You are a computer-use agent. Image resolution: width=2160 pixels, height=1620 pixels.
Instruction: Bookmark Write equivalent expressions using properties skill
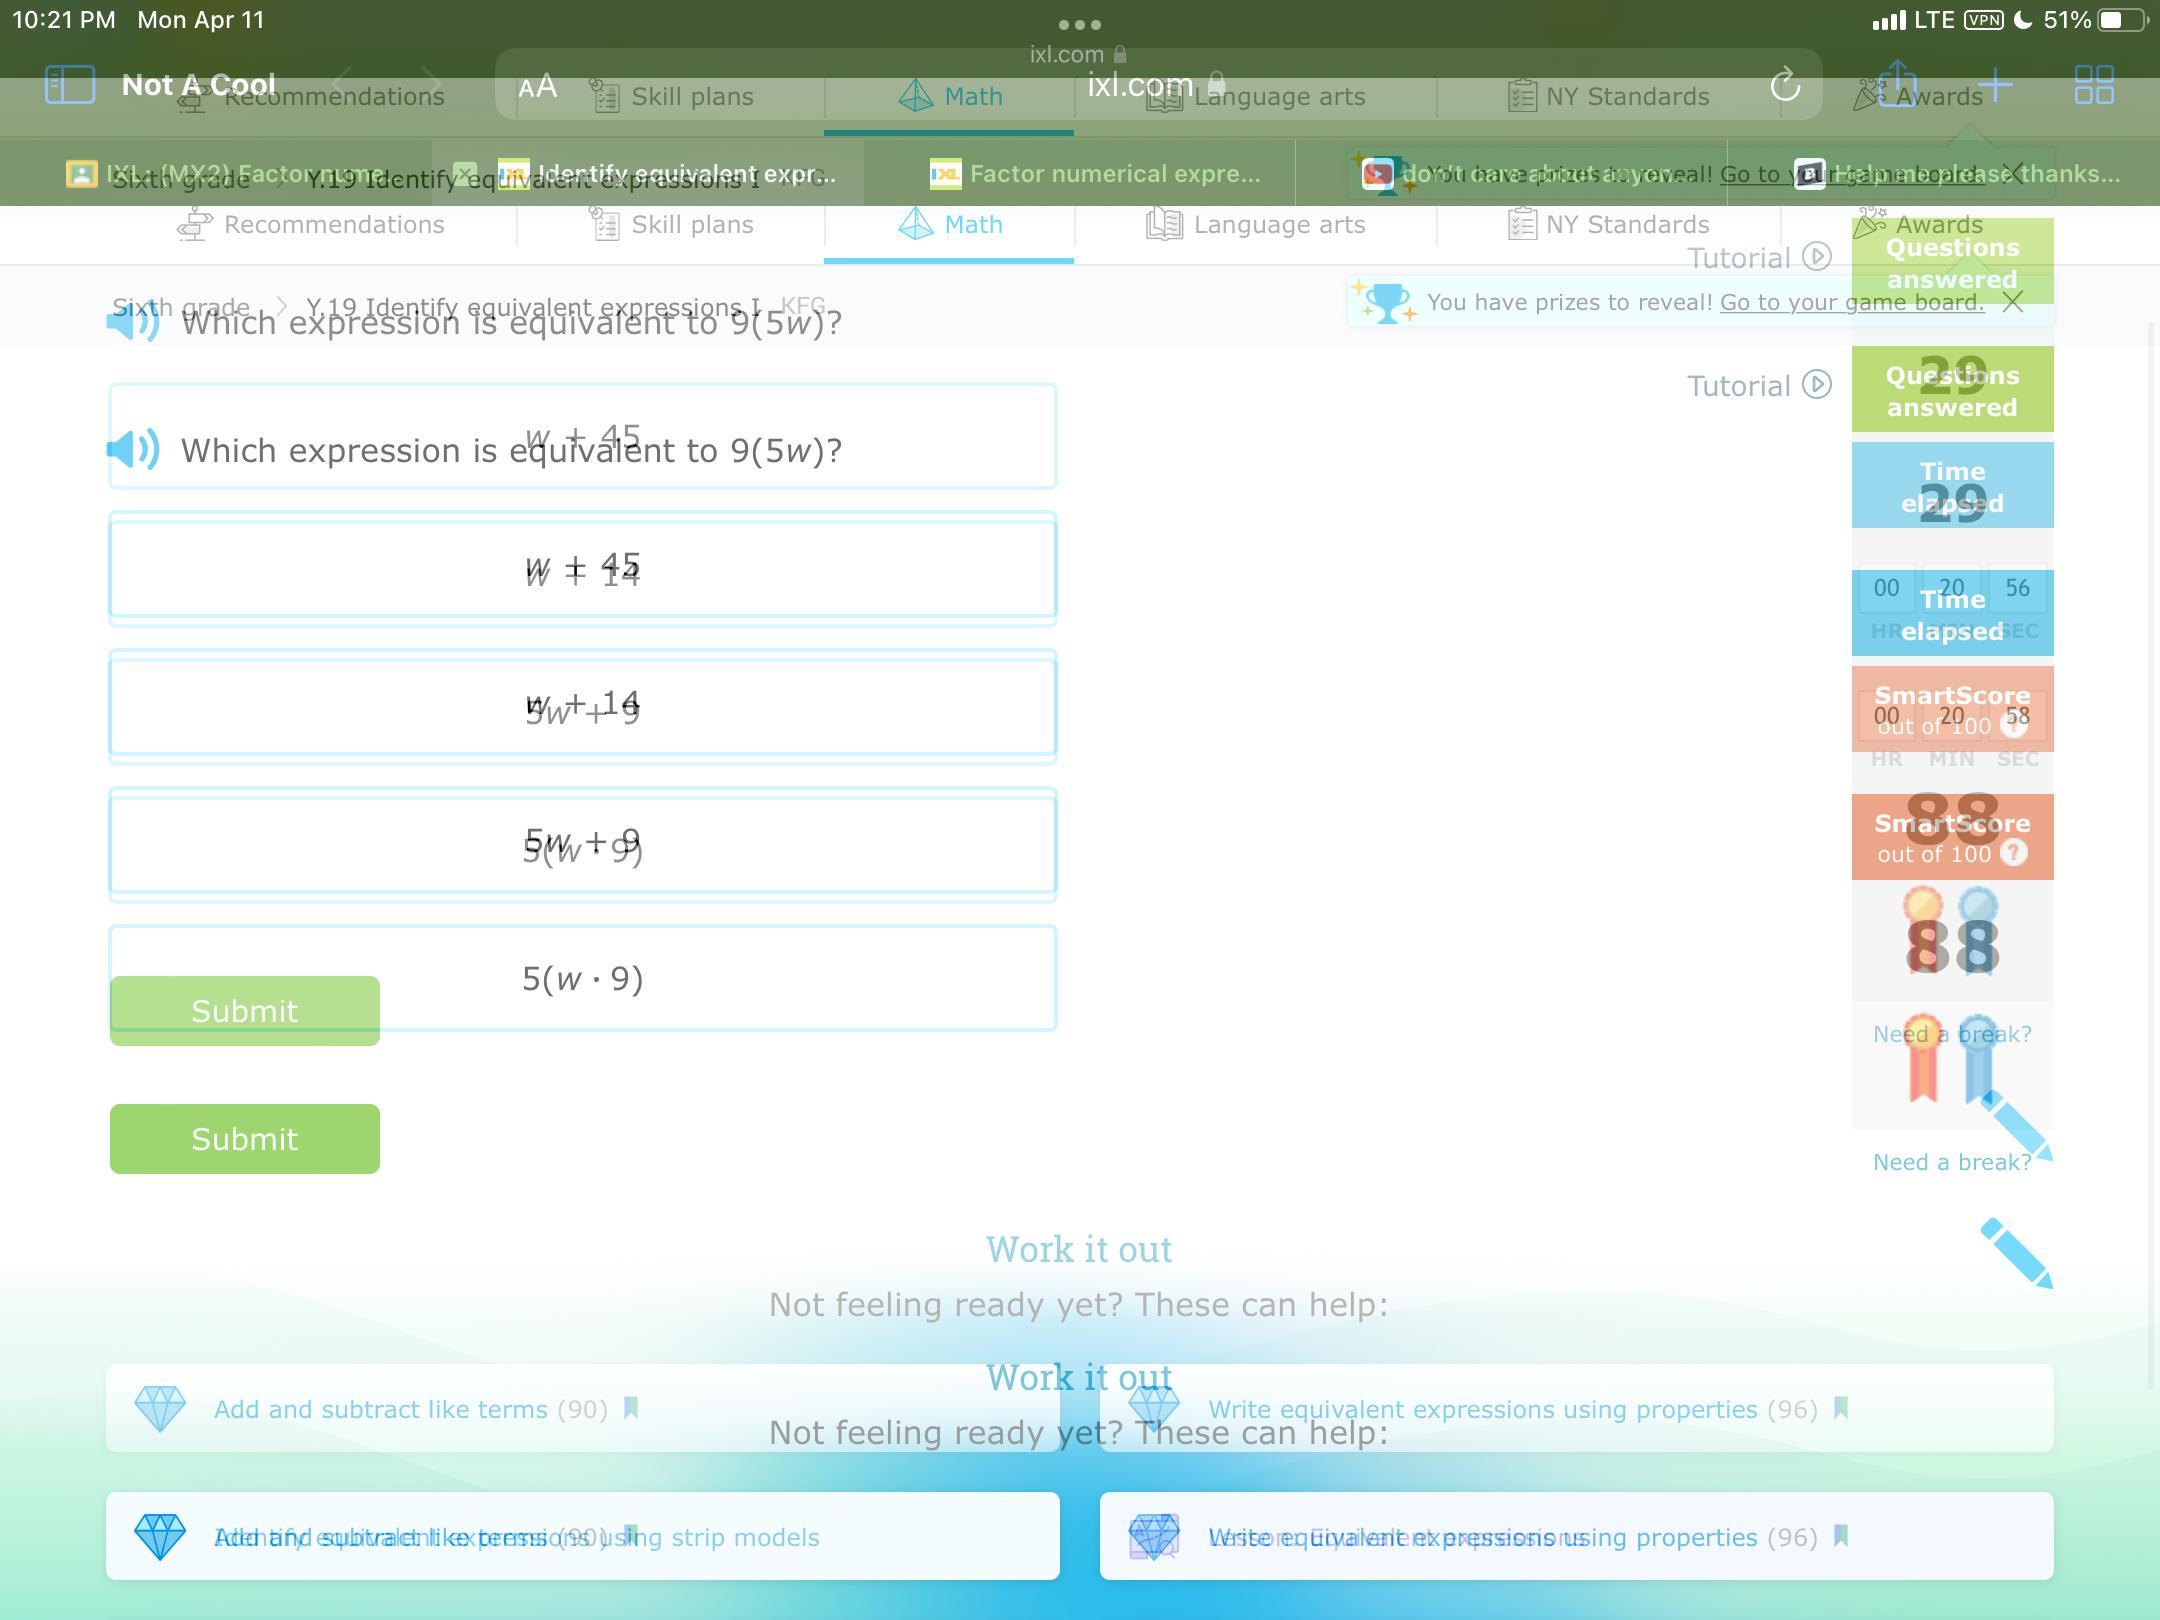(x=1841, y=1536)
